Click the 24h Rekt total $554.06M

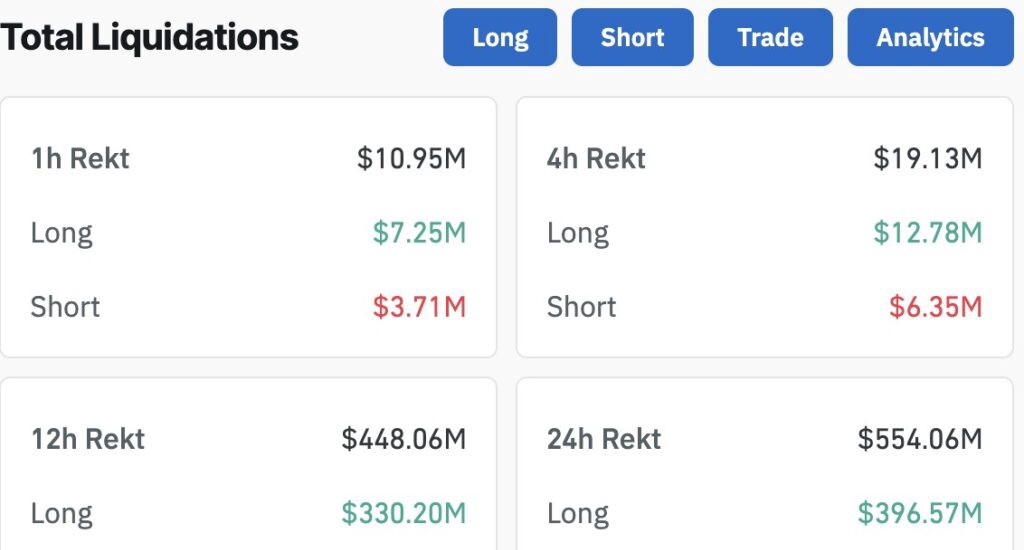[x=919, y=439]
